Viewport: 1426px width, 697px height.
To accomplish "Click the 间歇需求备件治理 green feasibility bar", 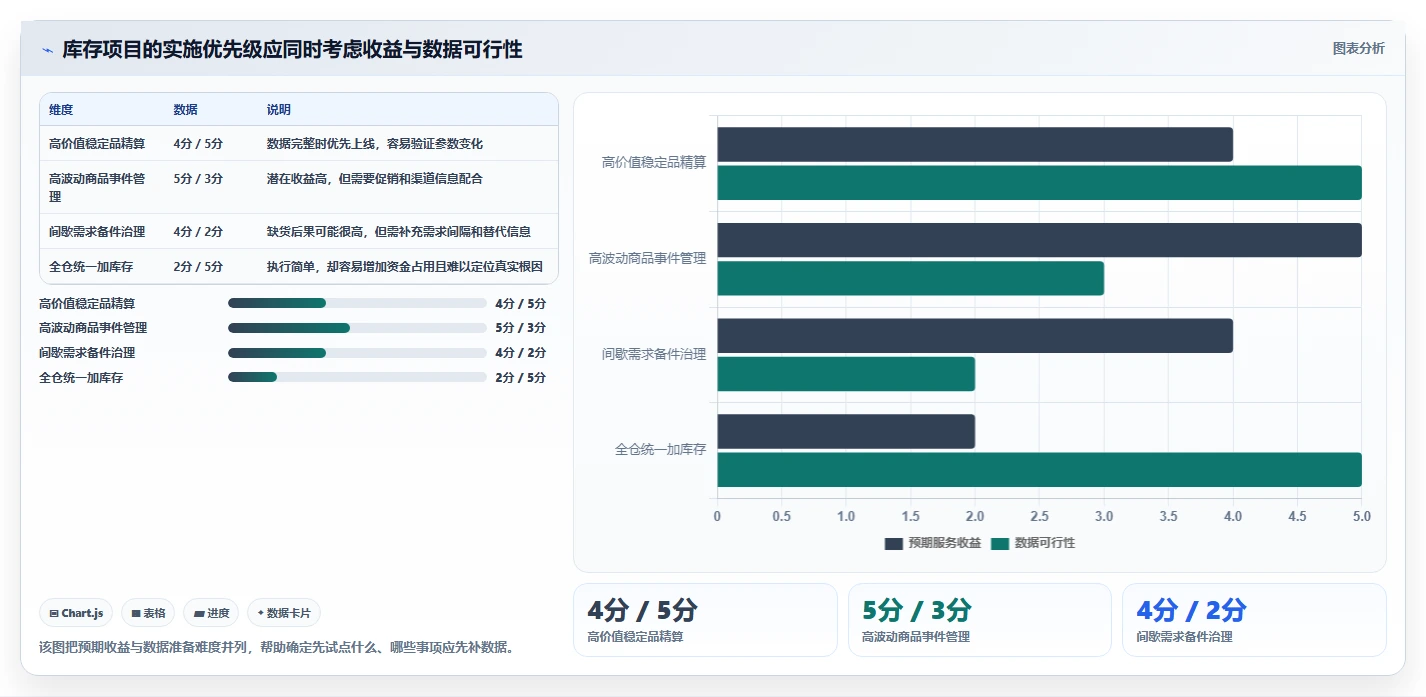I will click(846, 374).
